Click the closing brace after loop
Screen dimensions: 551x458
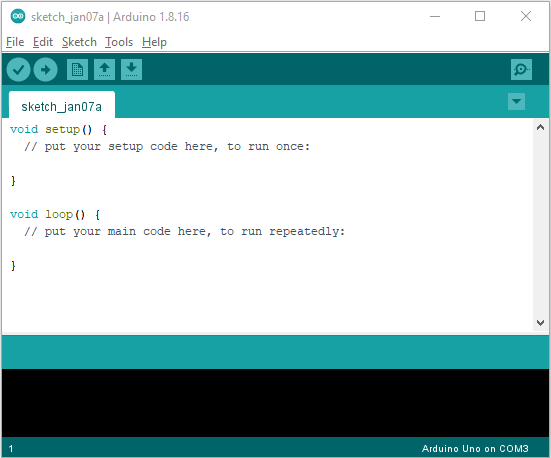tap(13, 266)
